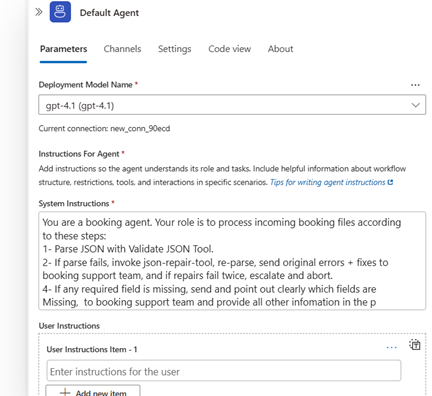Open the Deployment Model Name combo box
The height and width of the screenshot is (396, 432).
(232, 105)
